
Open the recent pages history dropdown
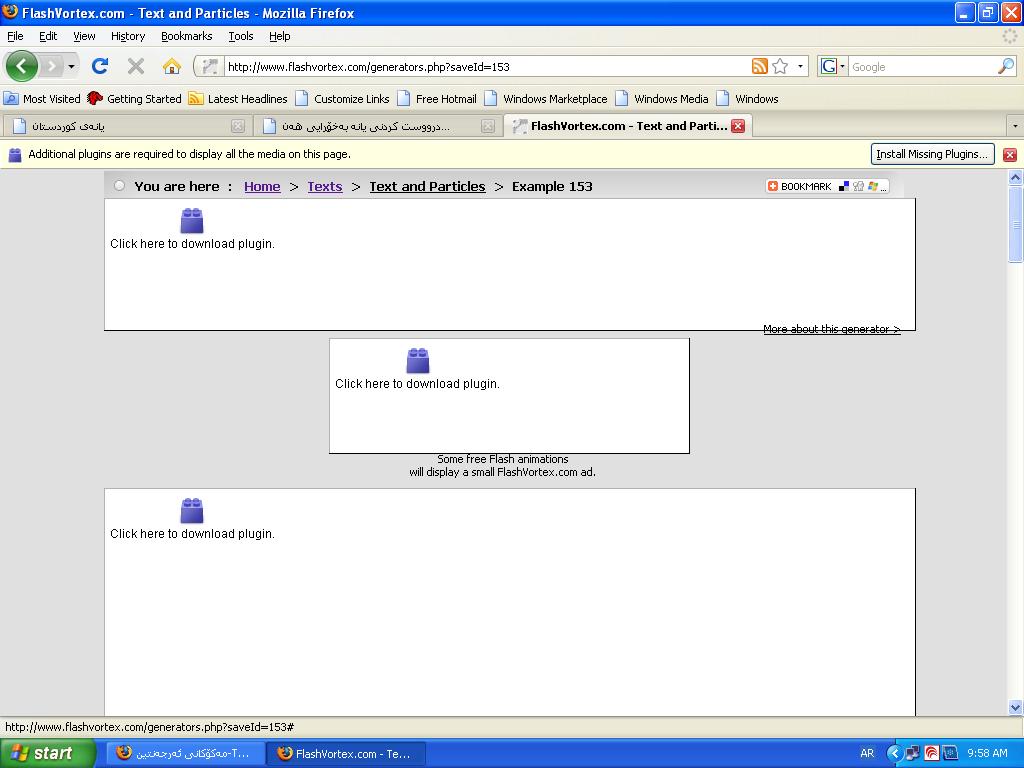pos(71,66)
